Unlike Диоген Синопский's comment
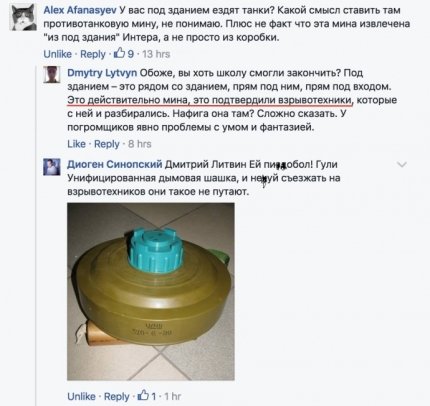430x406 pixels. pos(81,396)
